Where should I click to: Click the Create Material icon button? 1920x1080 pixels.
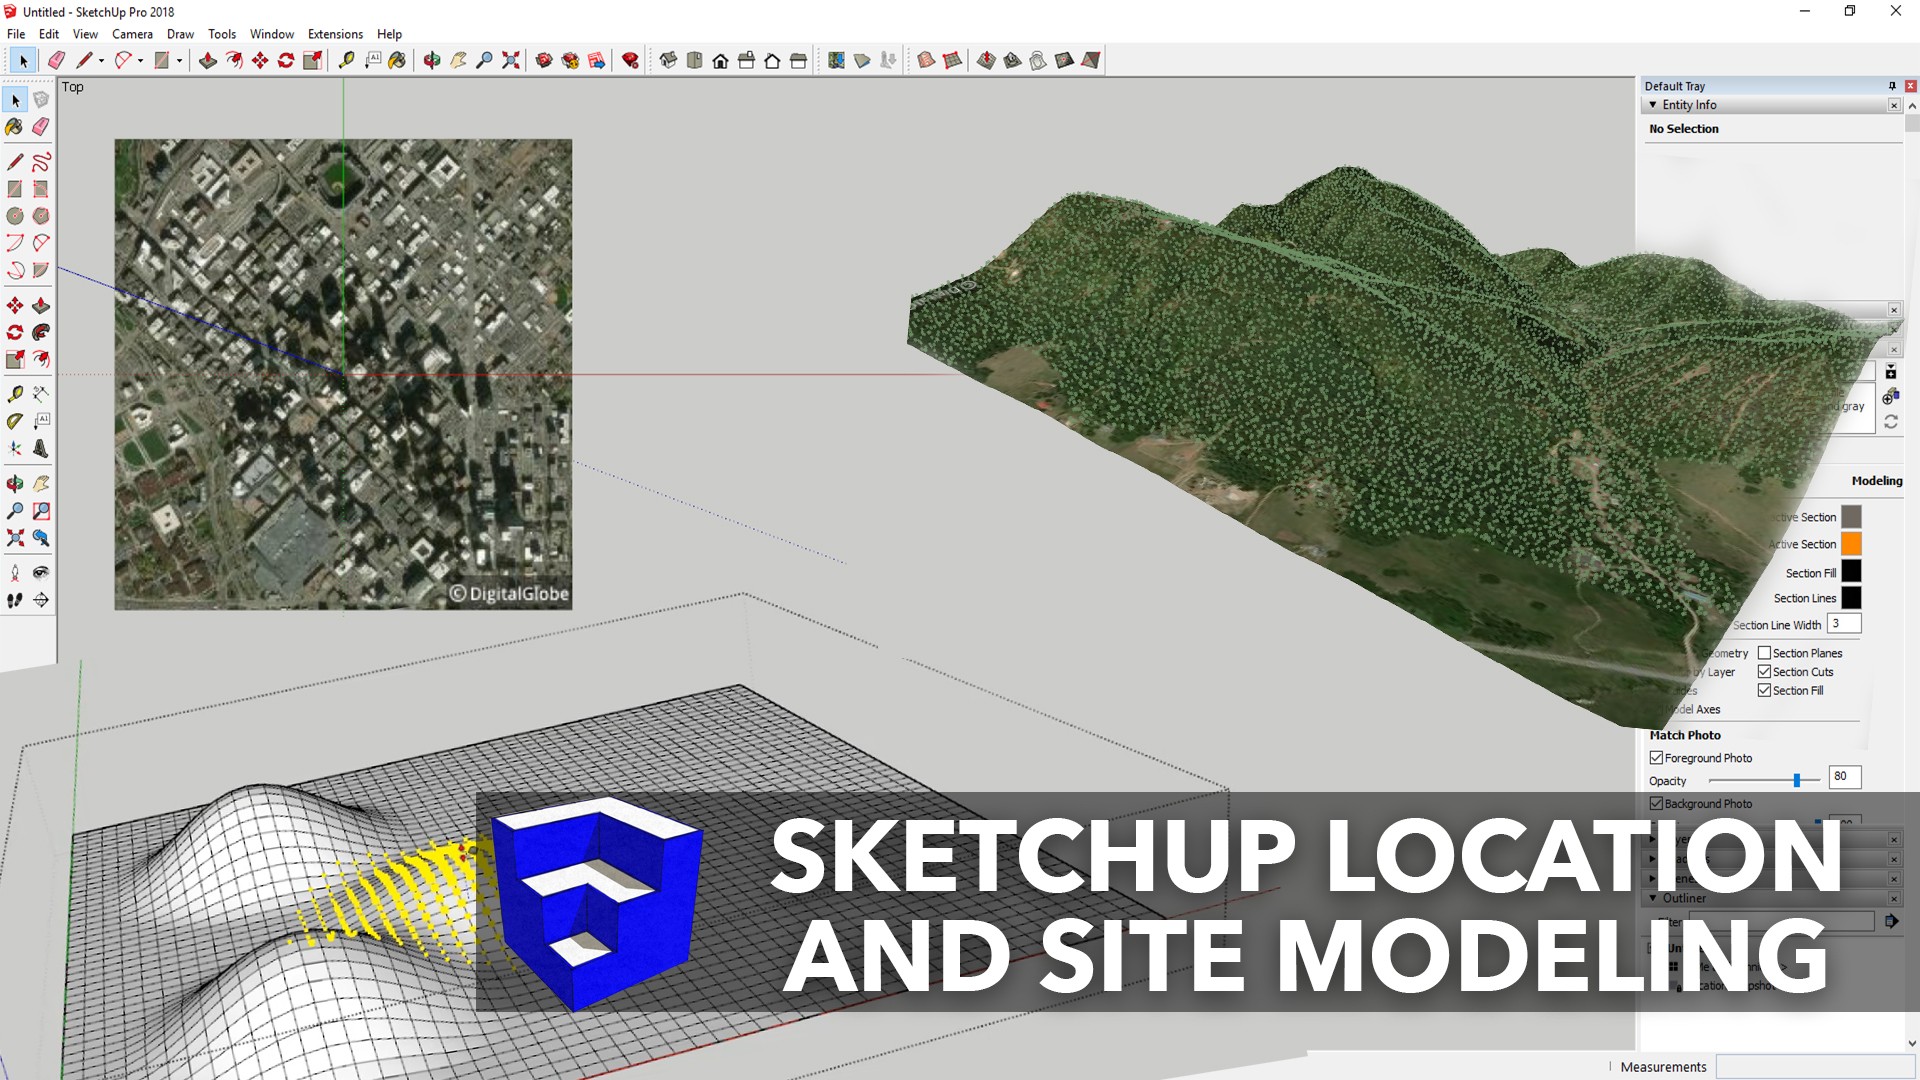[1891, 397]
